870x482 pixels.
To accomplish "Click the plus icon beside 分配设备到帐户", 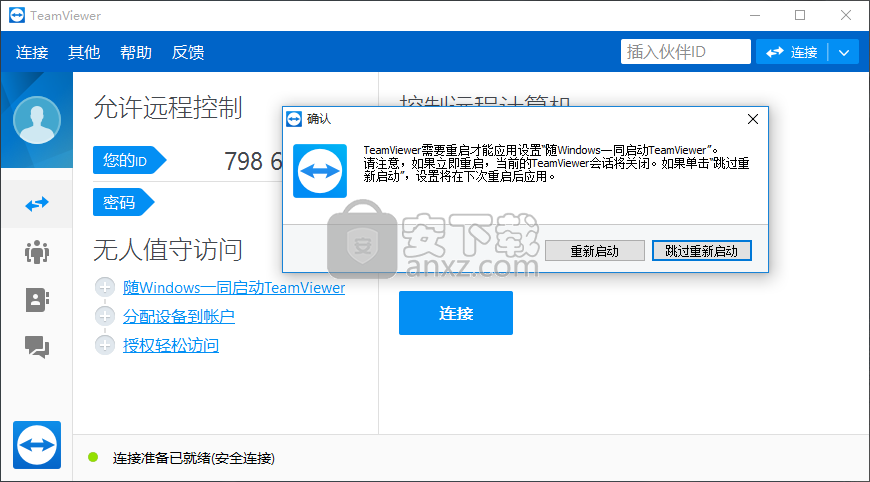I will 104,316.
